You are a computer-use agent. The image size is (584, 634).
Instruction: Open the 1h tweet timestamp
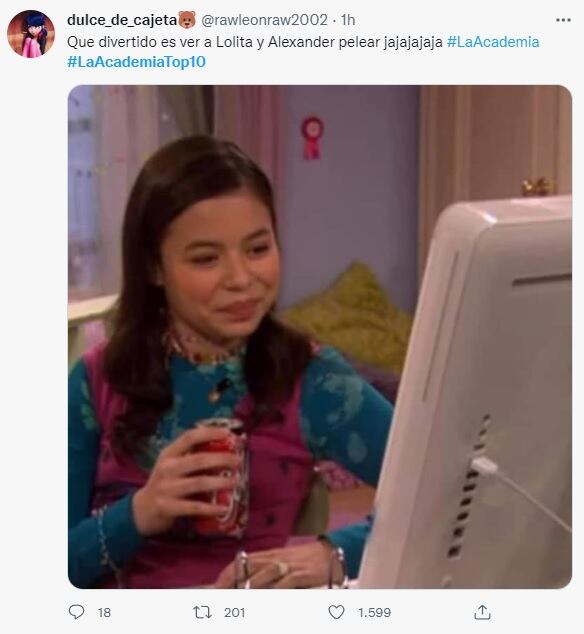348,20
